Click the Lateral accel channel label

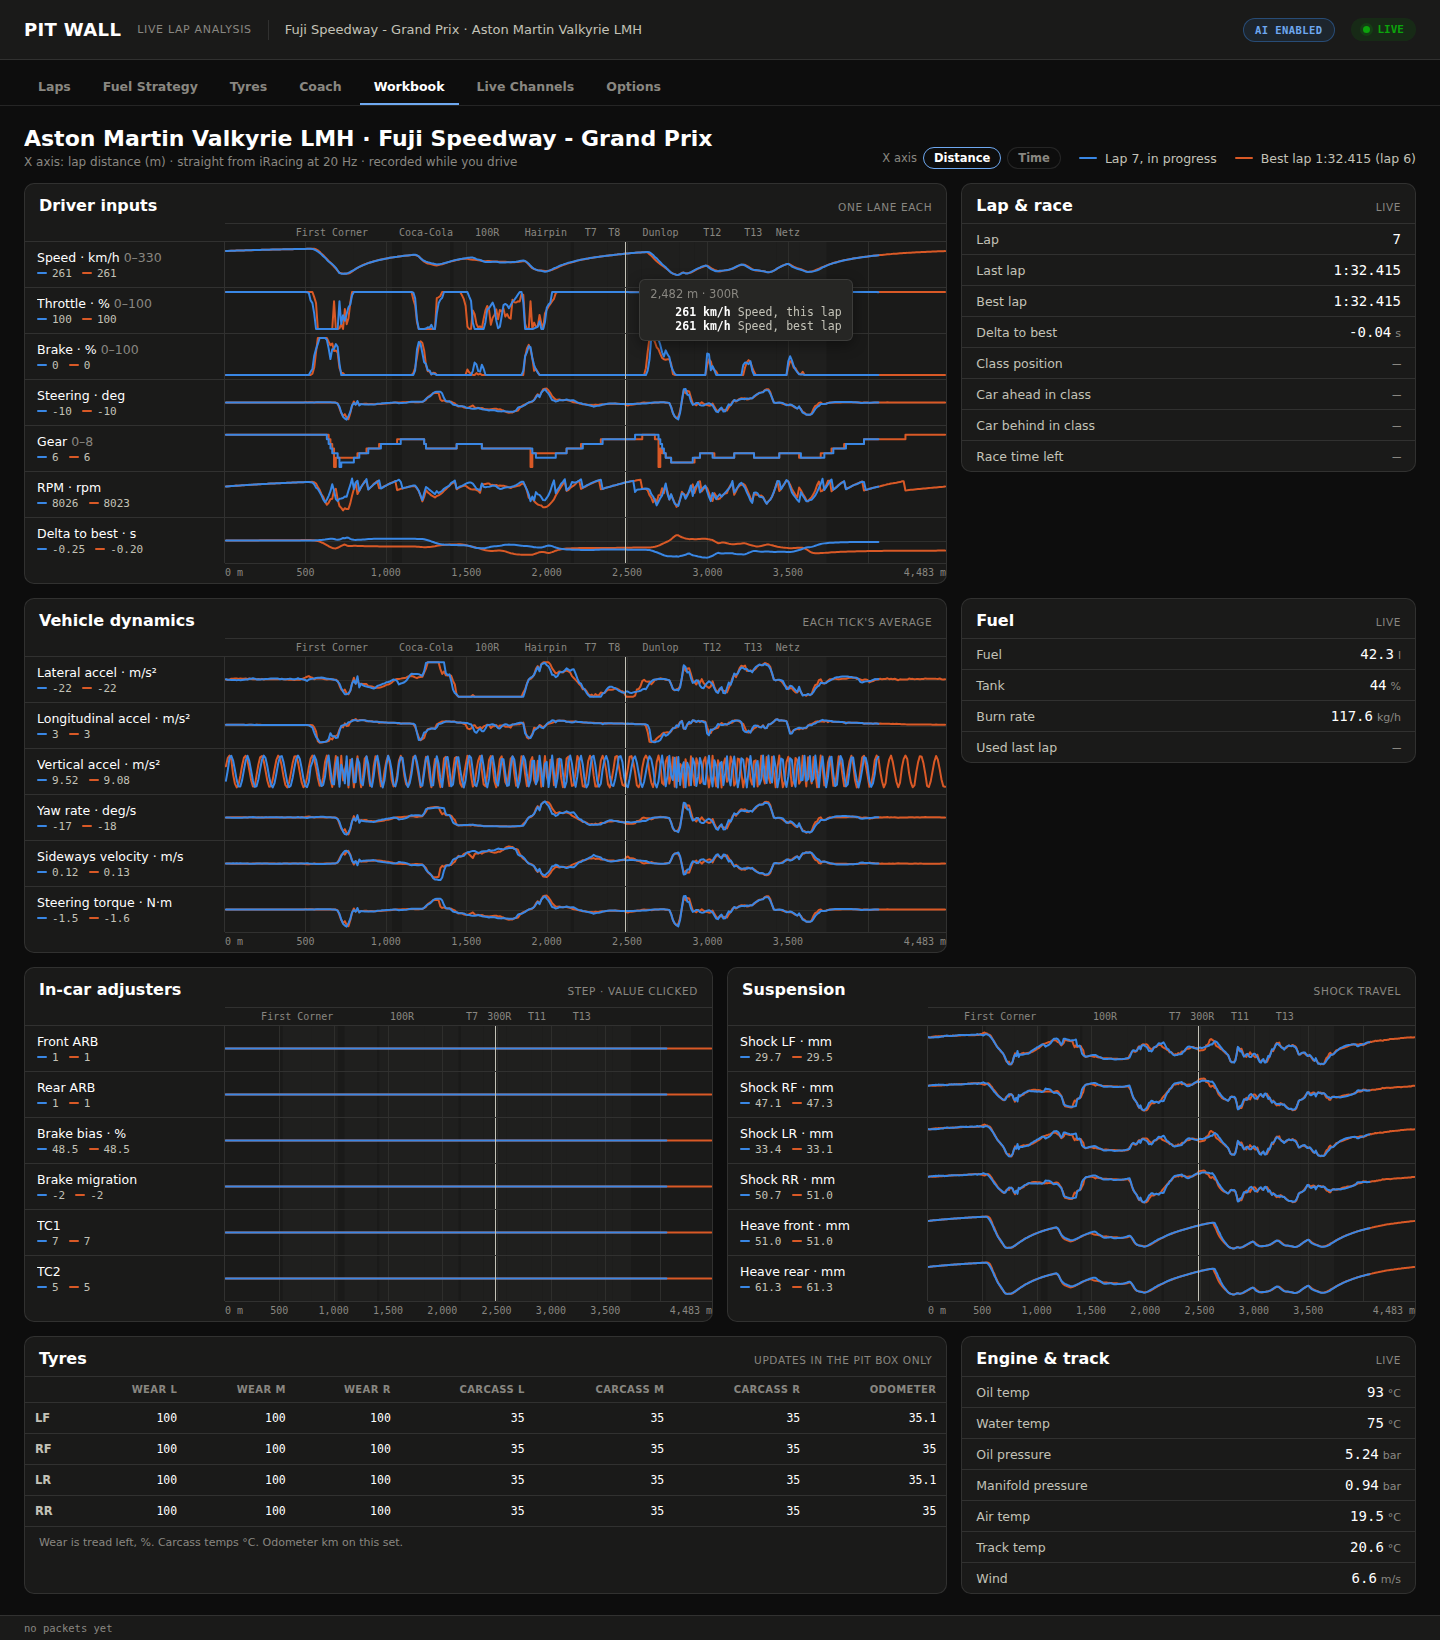pyautogui.click(x=97, y=673)
